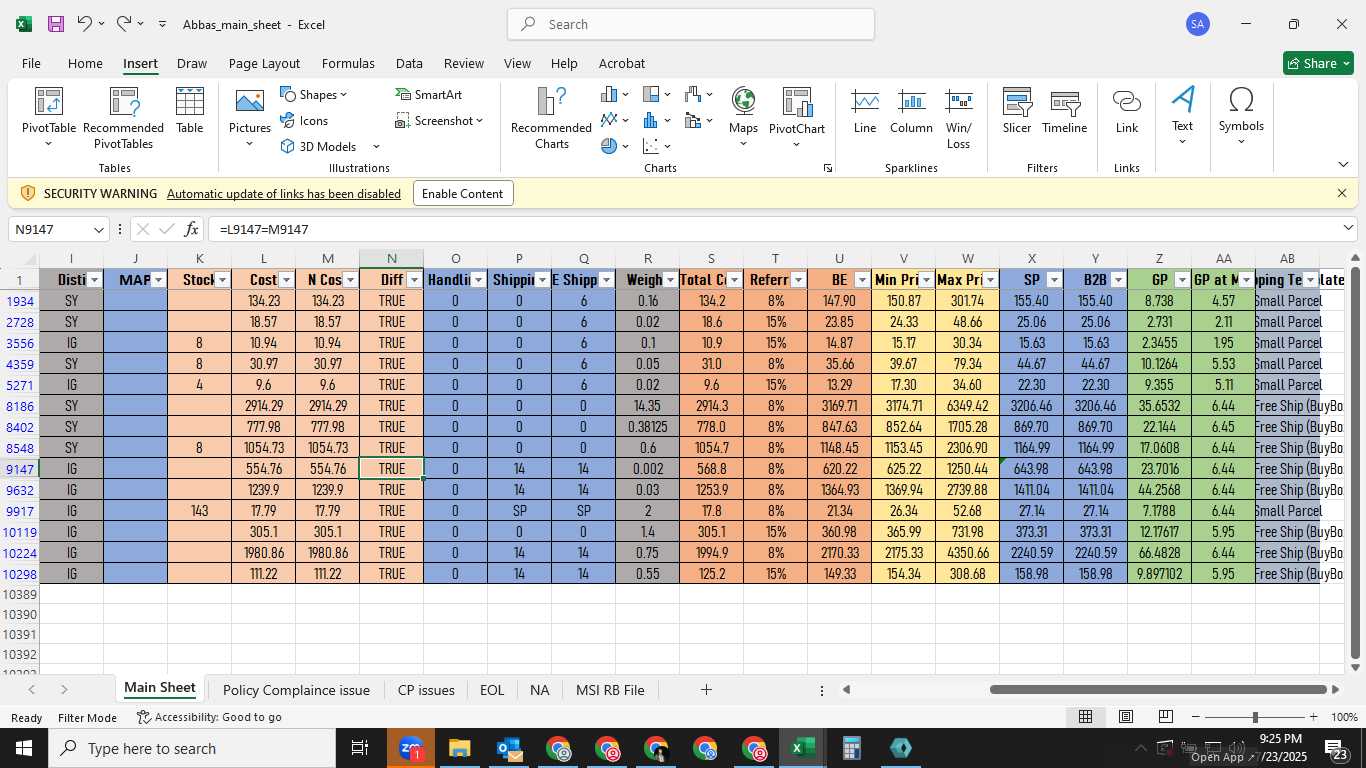The image size is (1366, 768).
Task: Open the Diff column filter dropdown
Action: coord(414,280)
